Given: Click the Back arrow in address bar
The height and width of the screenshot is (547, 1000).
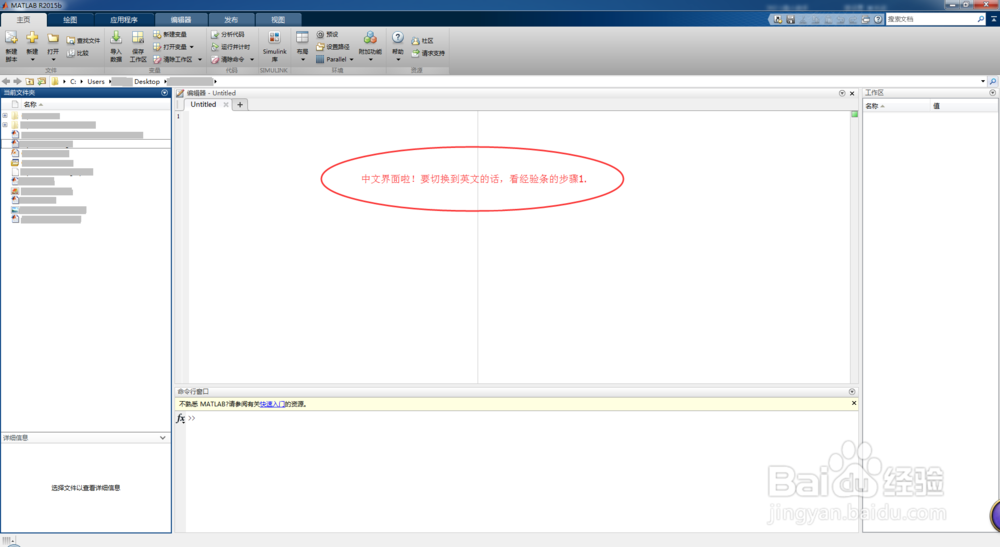Looking at the screenshot, I should tap(6, 82).
